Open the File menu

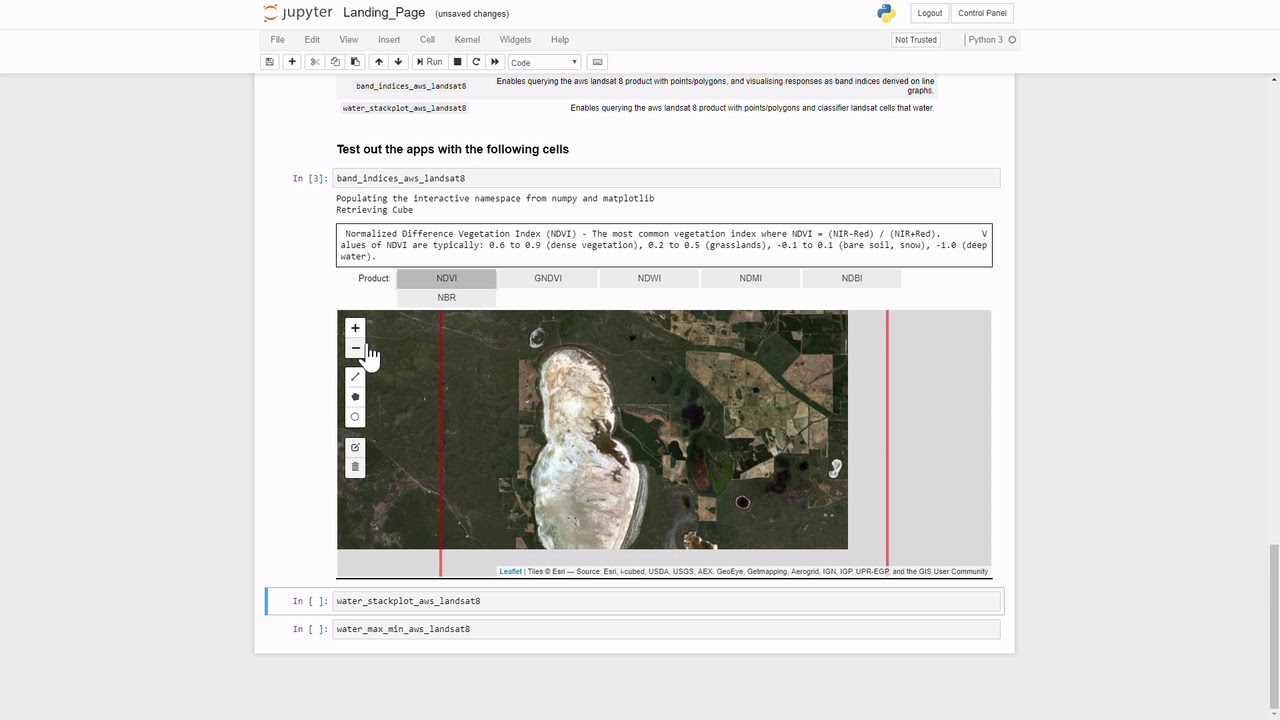tap(277, 40)
